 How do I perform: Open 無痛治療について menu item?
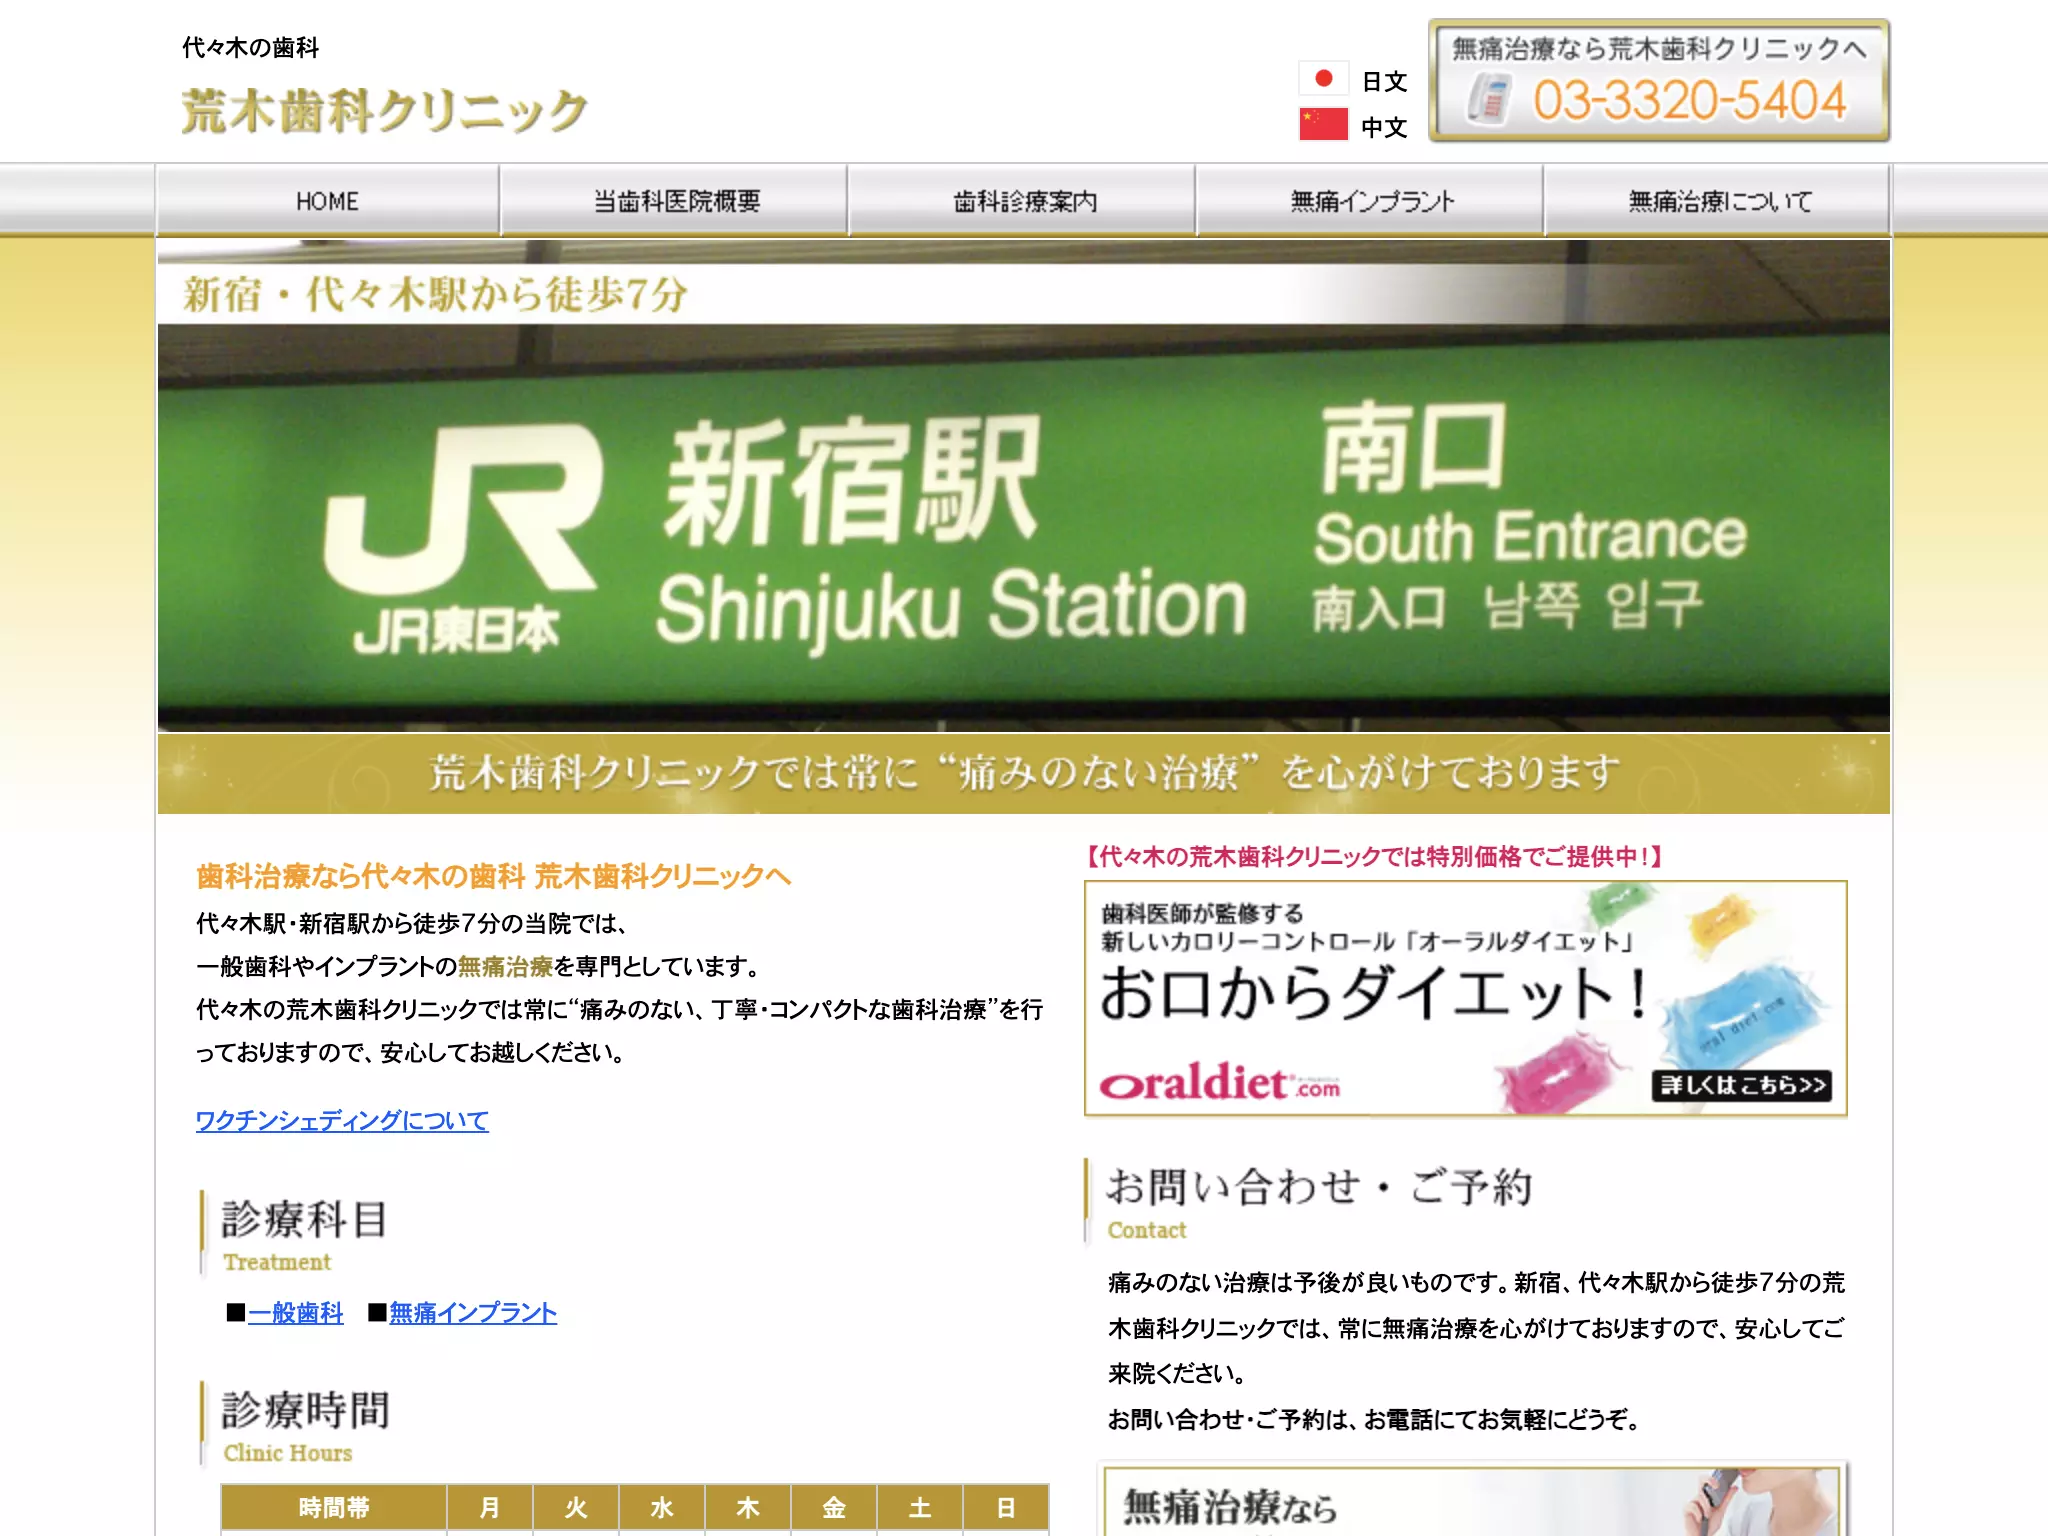[1719, 201]
